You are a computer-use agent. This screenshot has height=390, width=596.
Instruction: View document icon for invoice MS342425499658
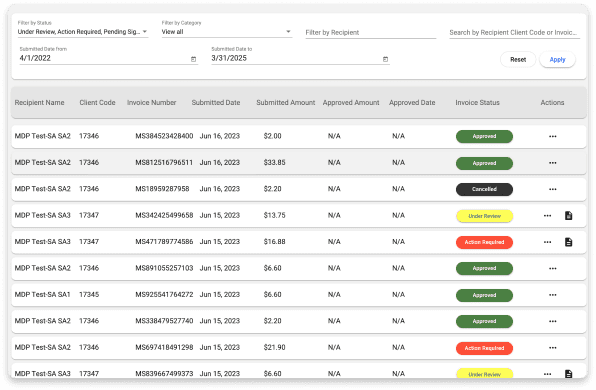(568, 216)
